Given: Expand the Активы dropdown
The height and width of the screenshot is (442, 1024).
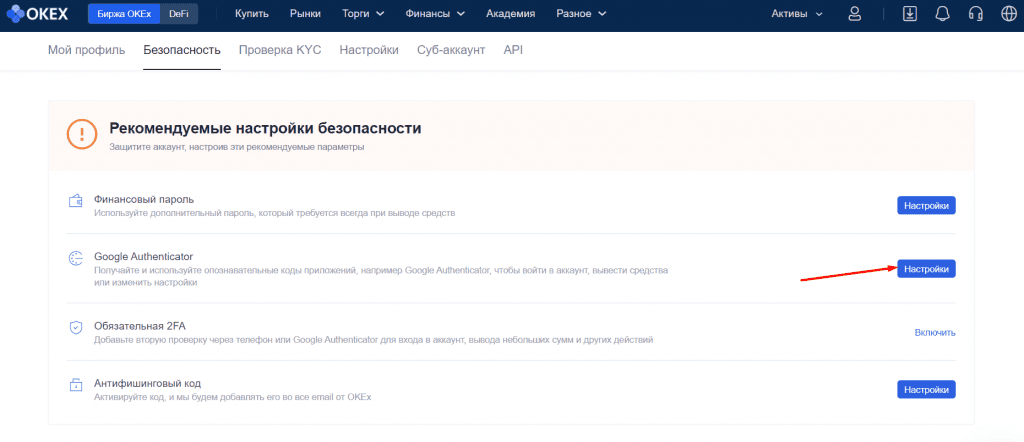Looking at the screenshot, I should (797, 14).
